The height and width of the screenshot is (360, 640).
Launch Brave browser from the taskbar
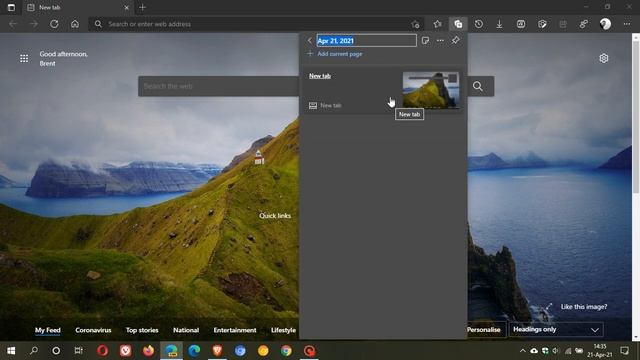(x=217, y=351)
